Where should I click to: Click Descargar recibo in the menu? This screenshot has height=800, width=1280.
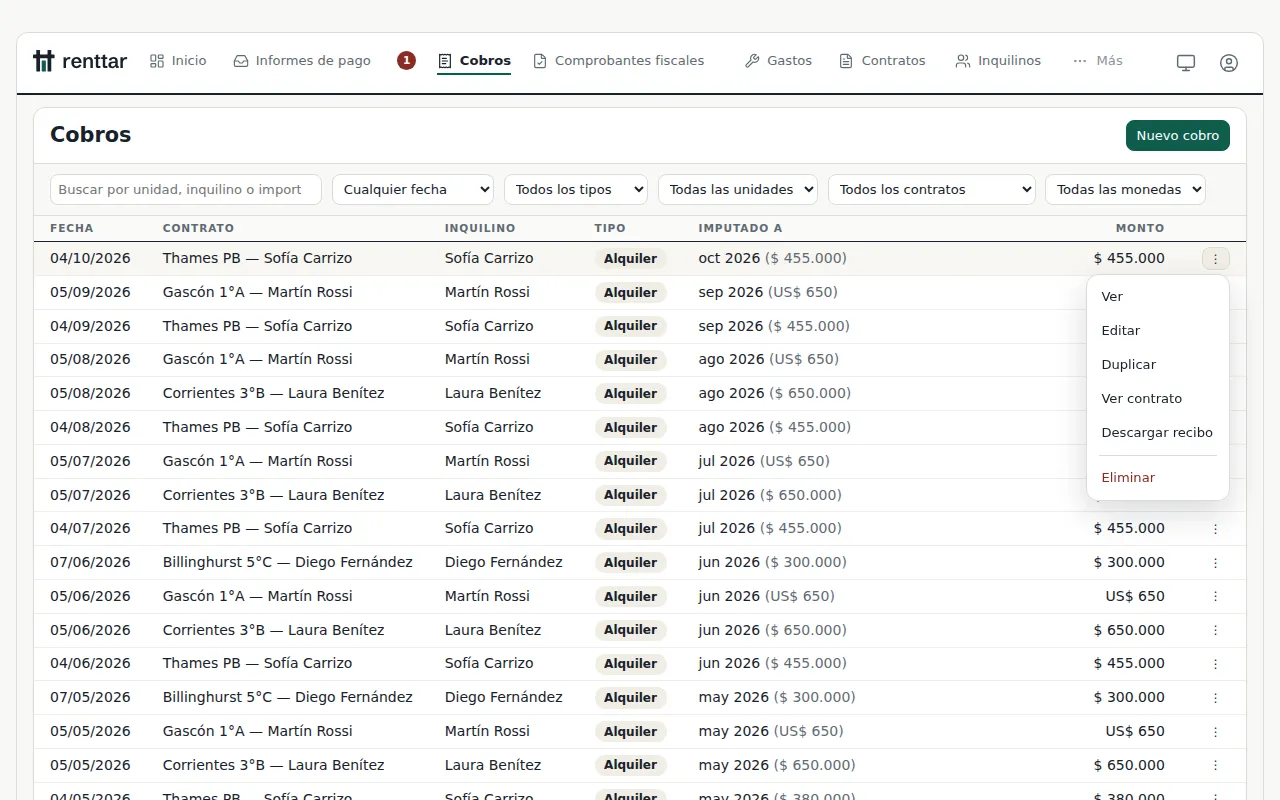pos(1158,433)
